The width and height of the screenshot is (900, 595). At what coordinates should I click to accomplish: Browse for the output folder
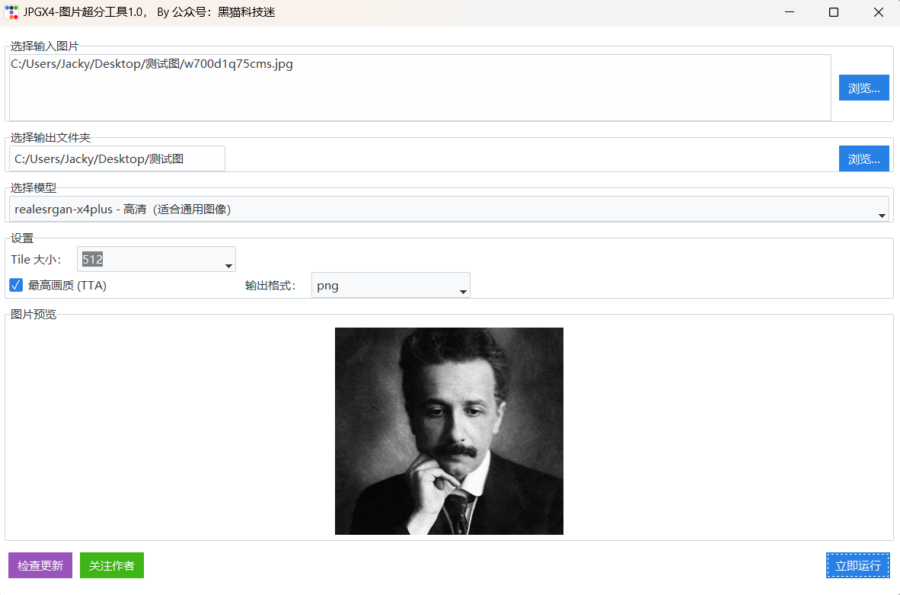[864, 158]
